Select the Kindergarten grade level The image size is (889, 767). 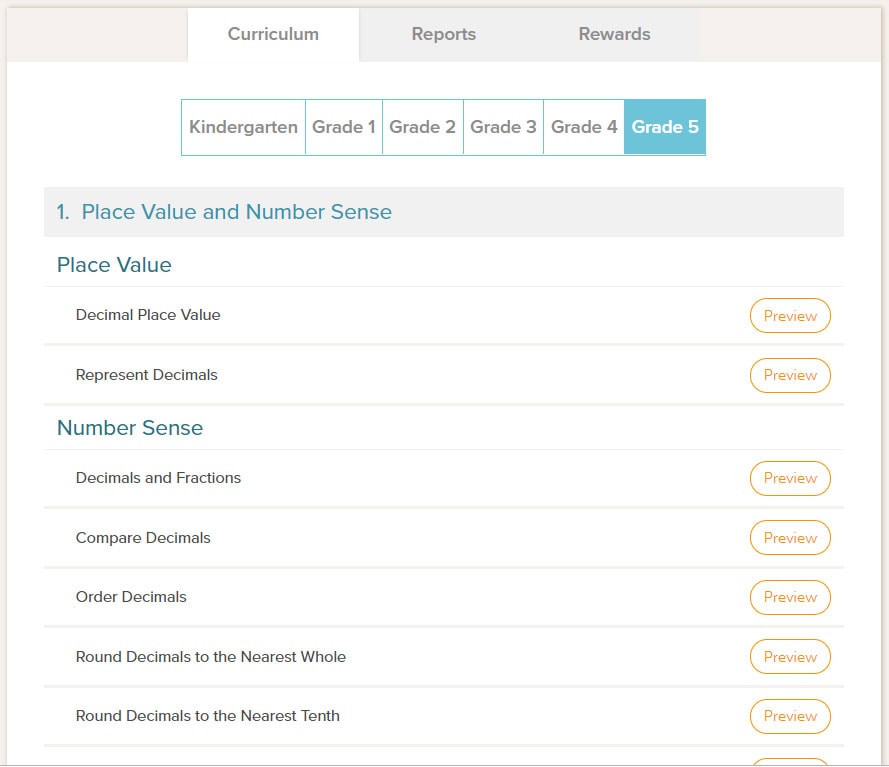click(243, 127)
